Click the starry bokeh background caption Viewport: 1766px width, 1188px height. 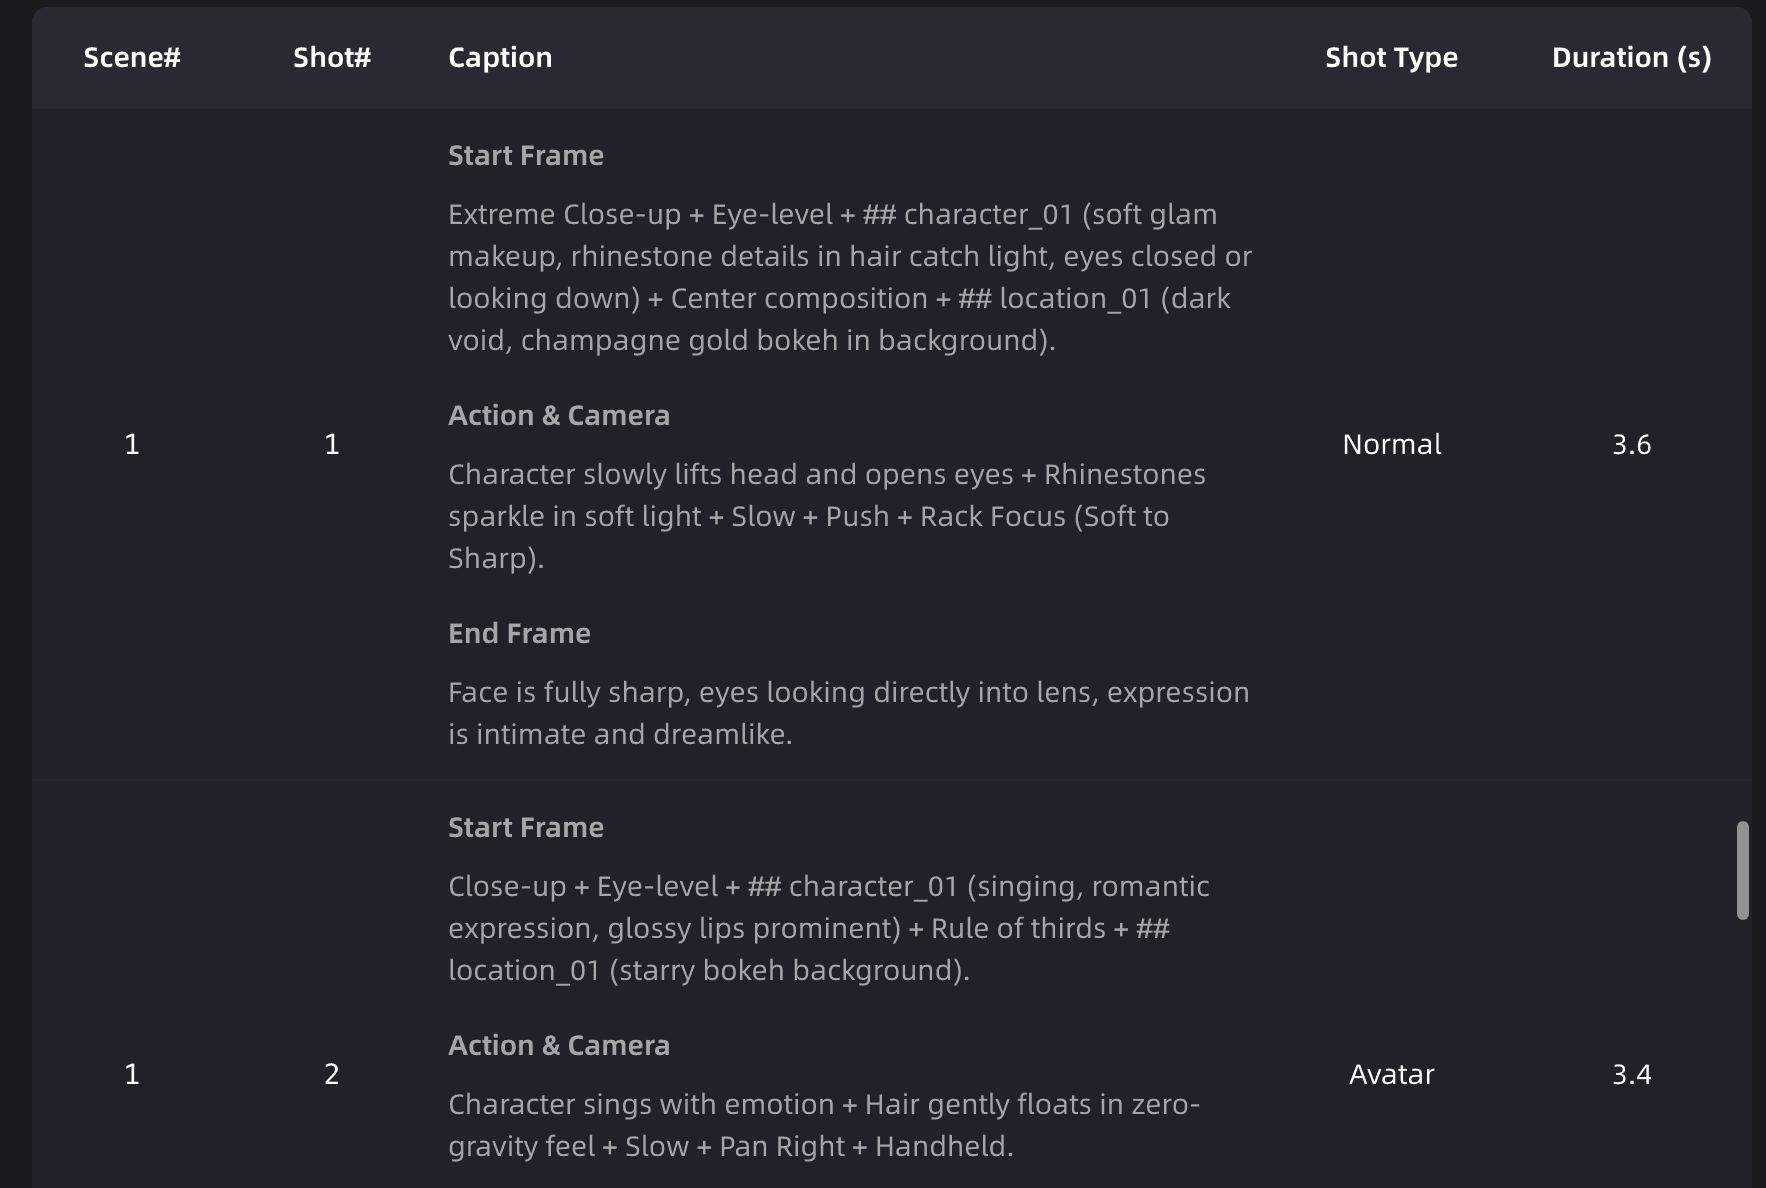click(828, 929)
